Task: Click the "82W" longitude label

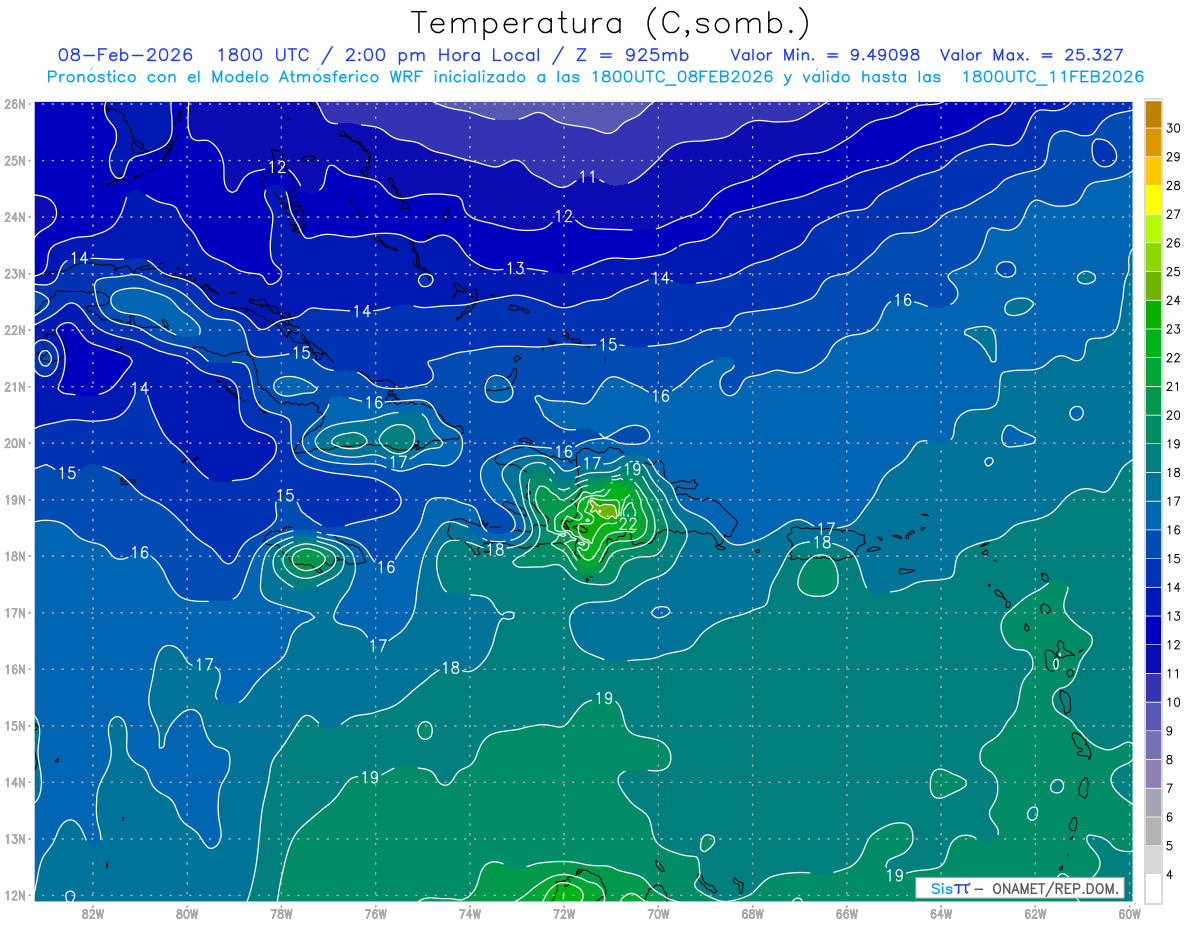Action: coord(93,913)
